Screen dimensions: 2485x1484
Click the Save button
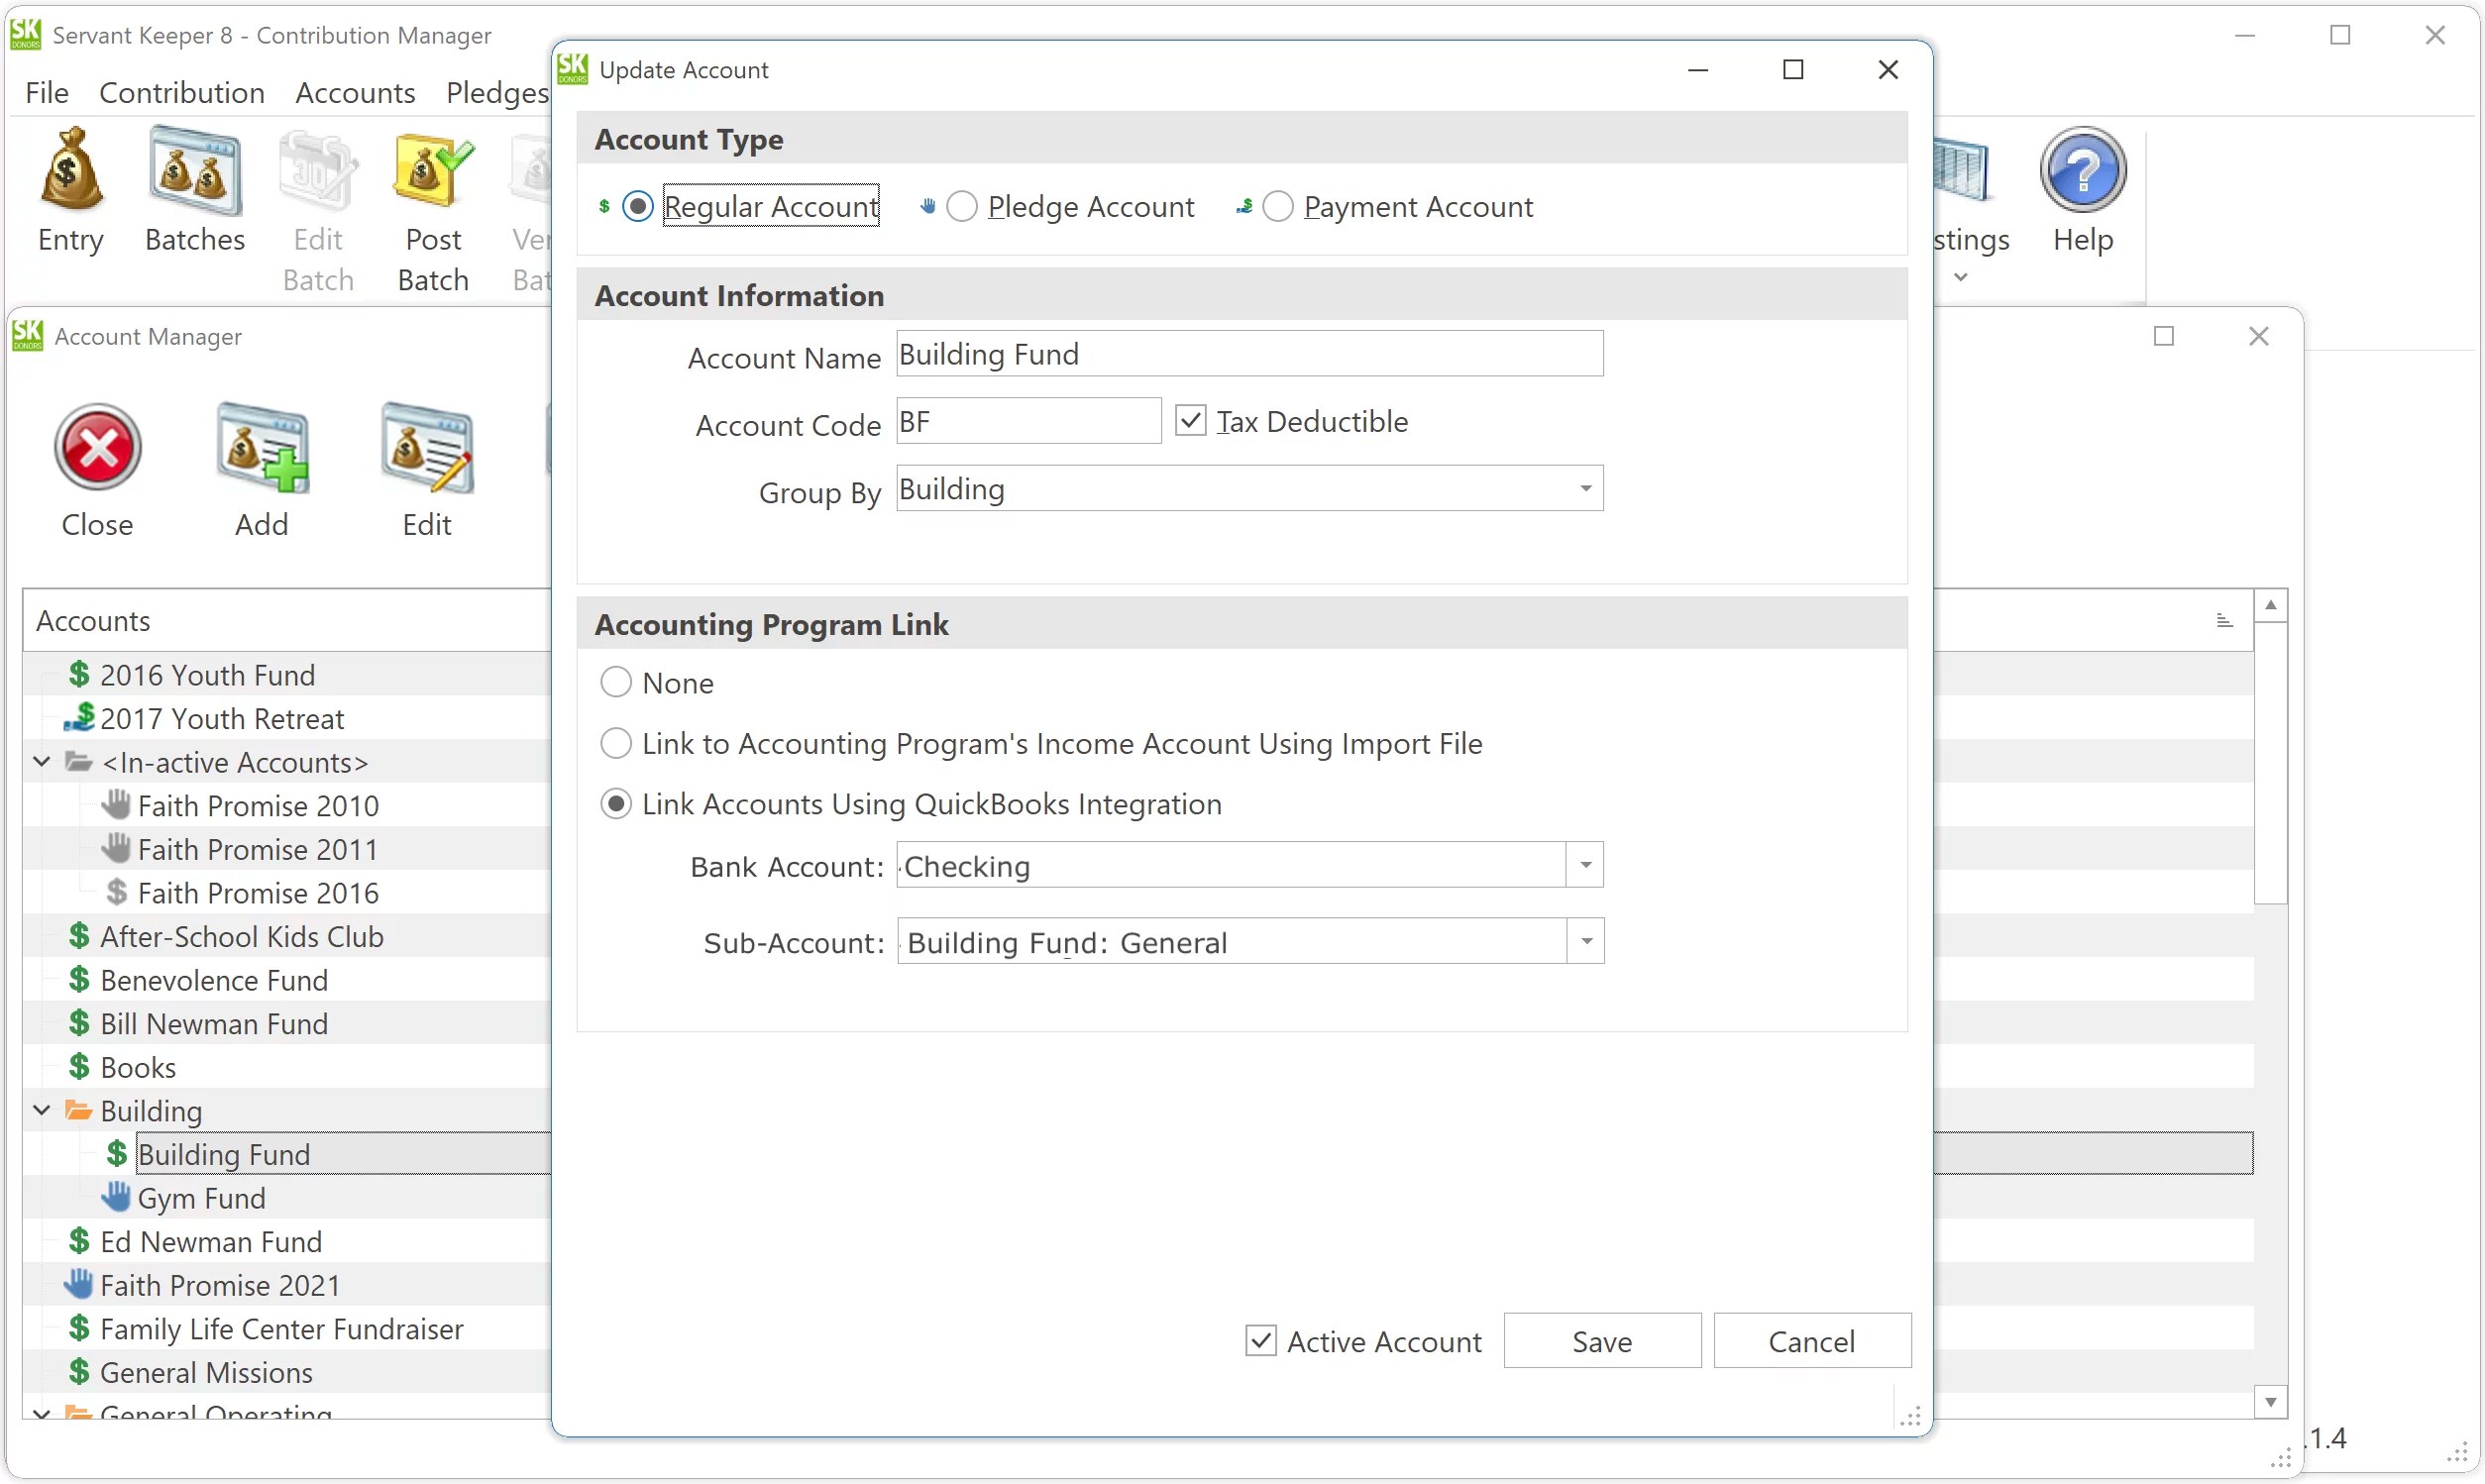[x=1601, y=1340]
